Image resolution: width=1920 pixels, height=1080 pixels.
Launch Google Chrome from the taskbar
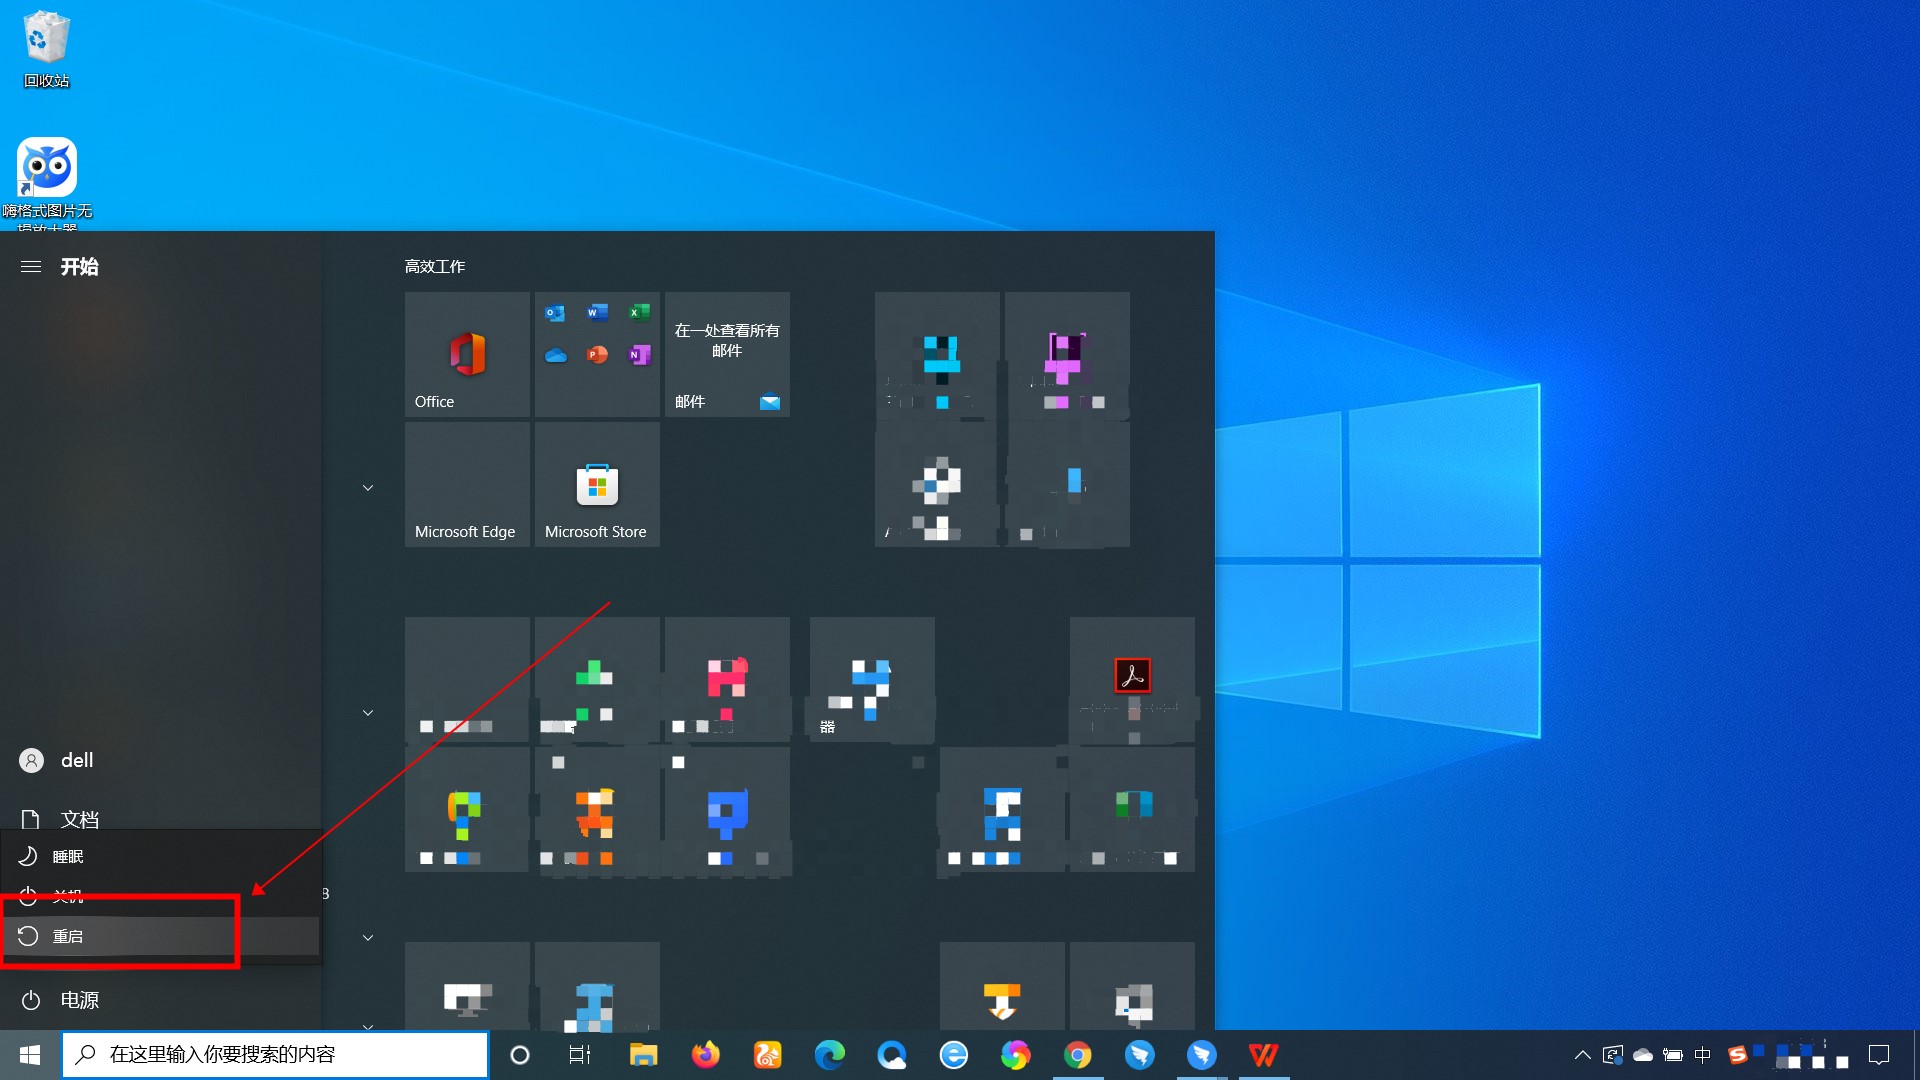[x=1077, y=1055]
